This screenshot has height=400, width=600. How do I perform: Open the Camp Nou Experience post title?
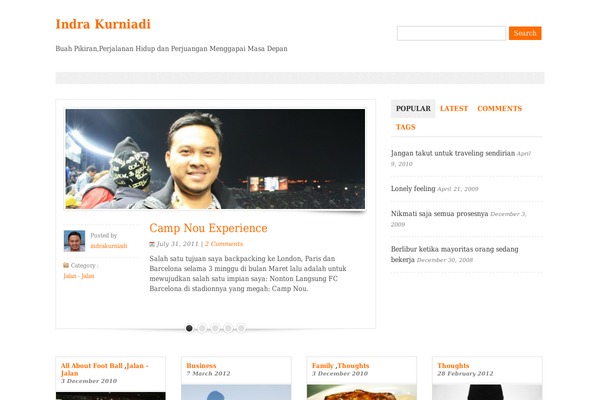pyautogui.click(x=208, y=228)
